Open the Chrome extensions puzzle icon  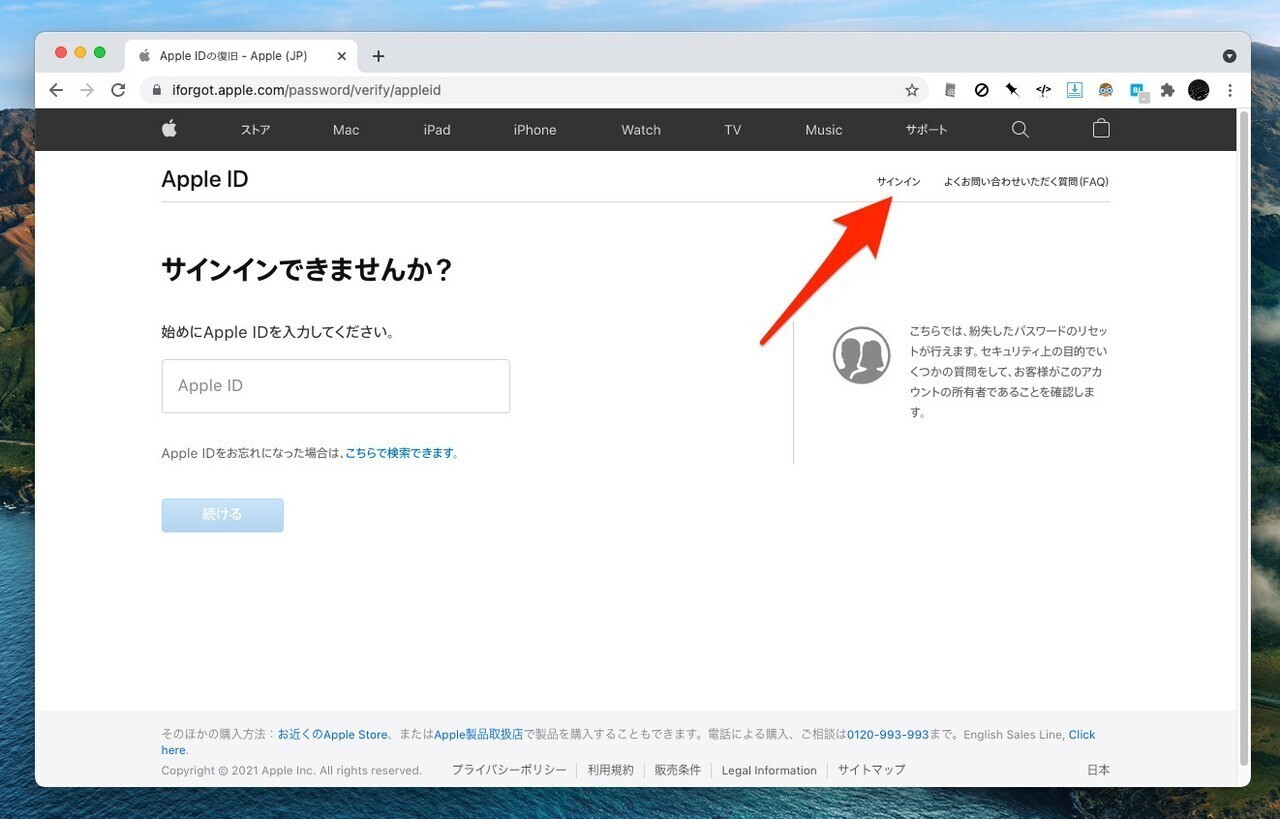[x=1167, y=90]
